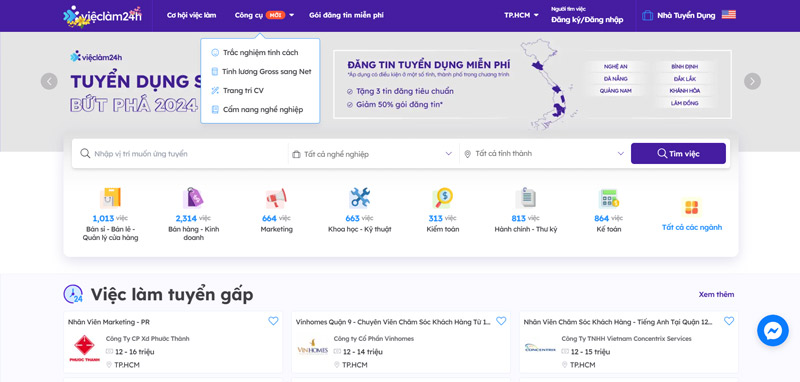Favorite the Vinhomes Quận 9 job with the heart

[501, 321]
